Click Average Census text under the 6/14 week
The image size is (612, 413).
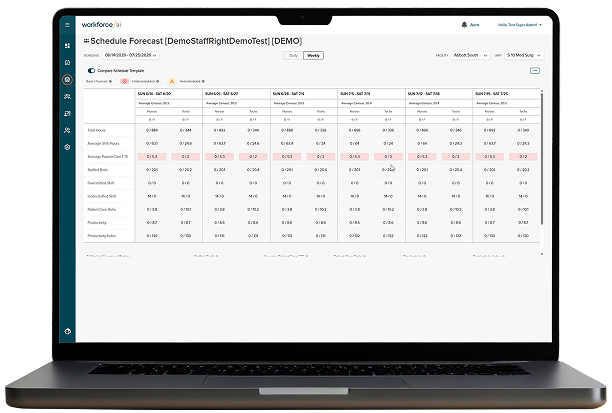[x=154, y=103]
